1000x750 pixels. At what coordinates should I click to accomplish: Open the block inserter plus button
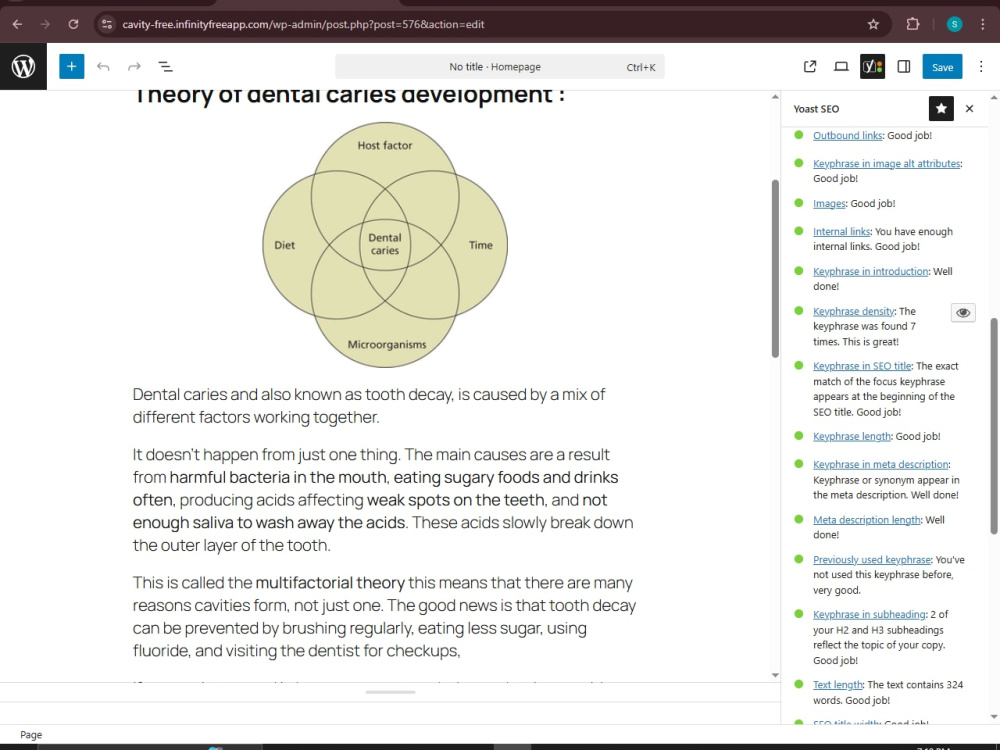[71, 66]
